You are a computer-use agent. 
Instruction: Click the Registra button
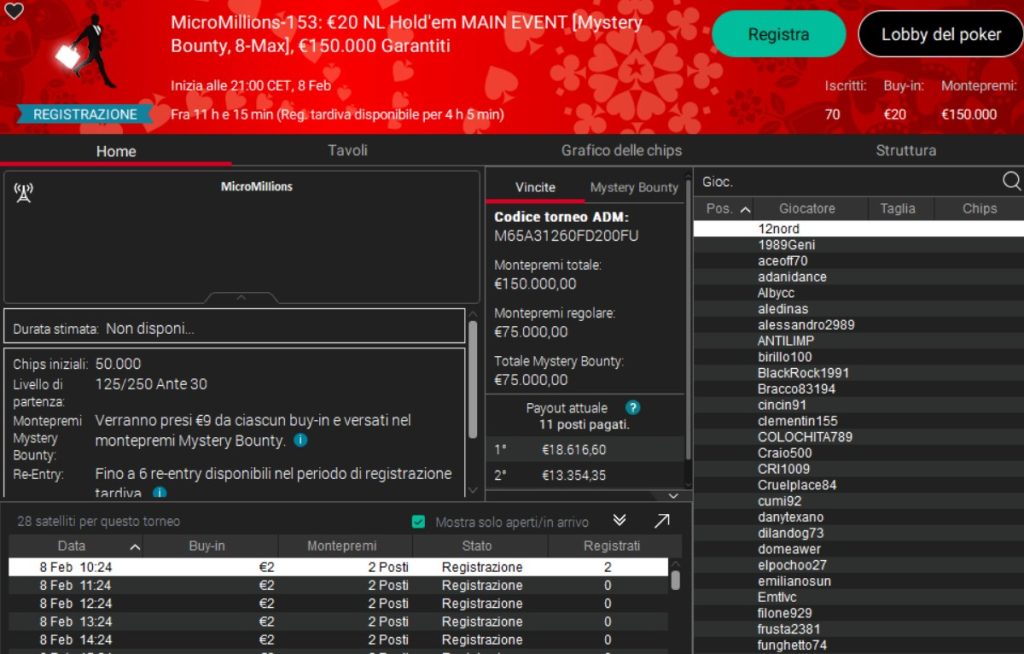[778, 34]
